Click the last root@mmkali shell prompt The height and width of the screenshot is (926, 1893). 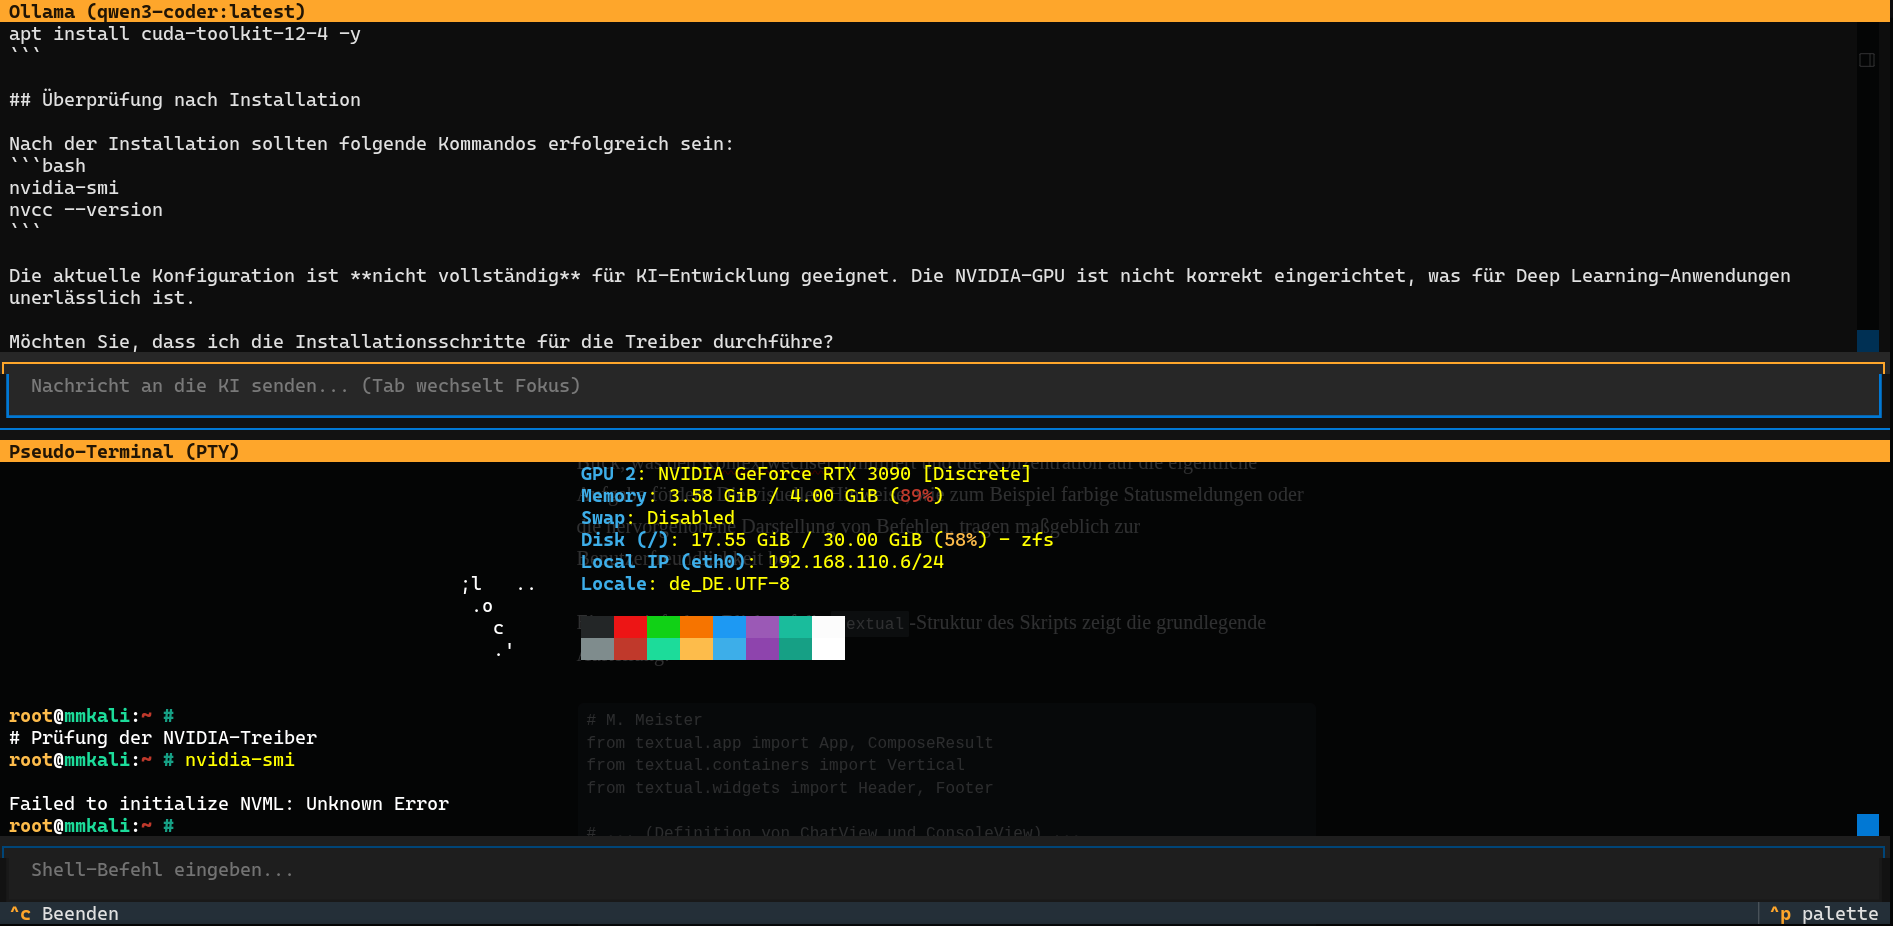click(91, 826)
